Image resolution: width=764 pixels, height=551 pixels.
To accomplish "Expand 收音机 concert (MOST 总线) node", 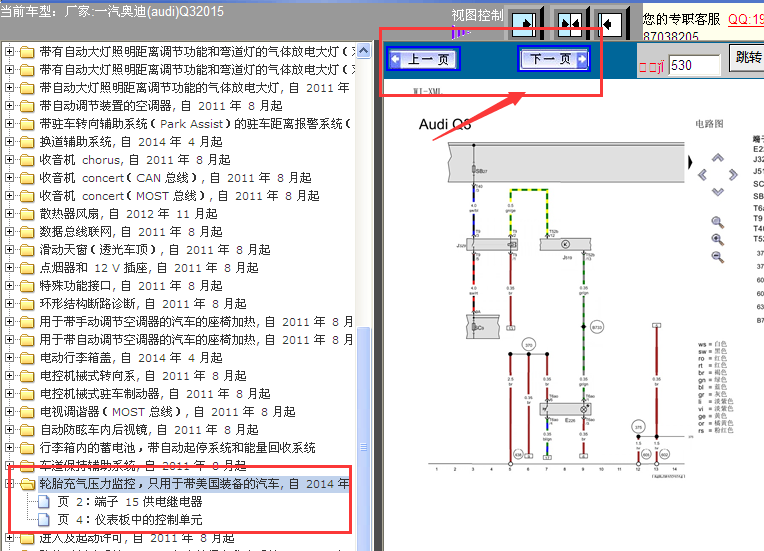I will 9,195.
